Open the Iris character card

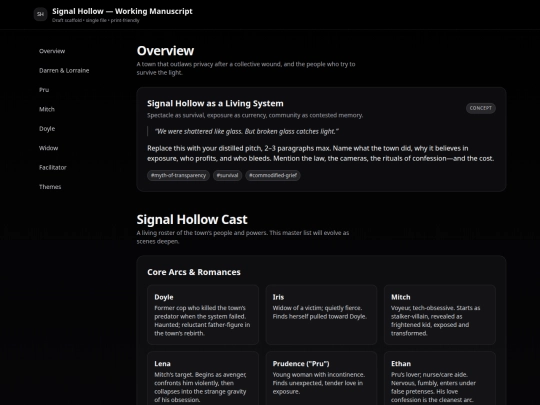click(321, 314)
